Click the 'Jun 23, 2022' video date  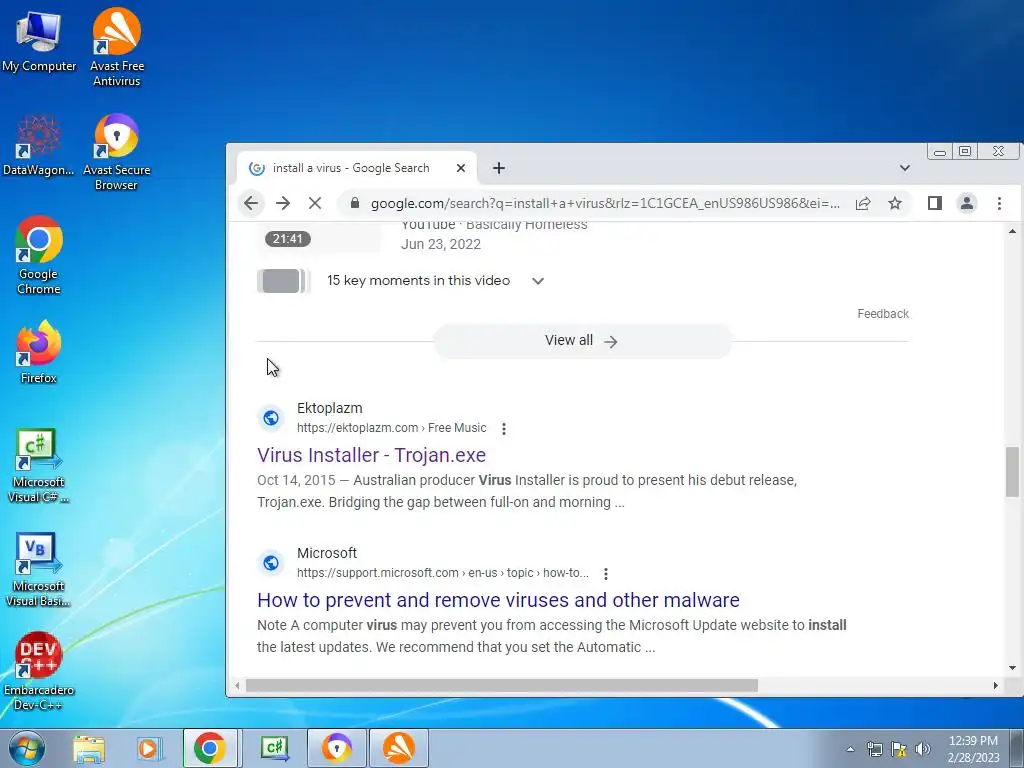pyautogui.click(x=441, y=244)
